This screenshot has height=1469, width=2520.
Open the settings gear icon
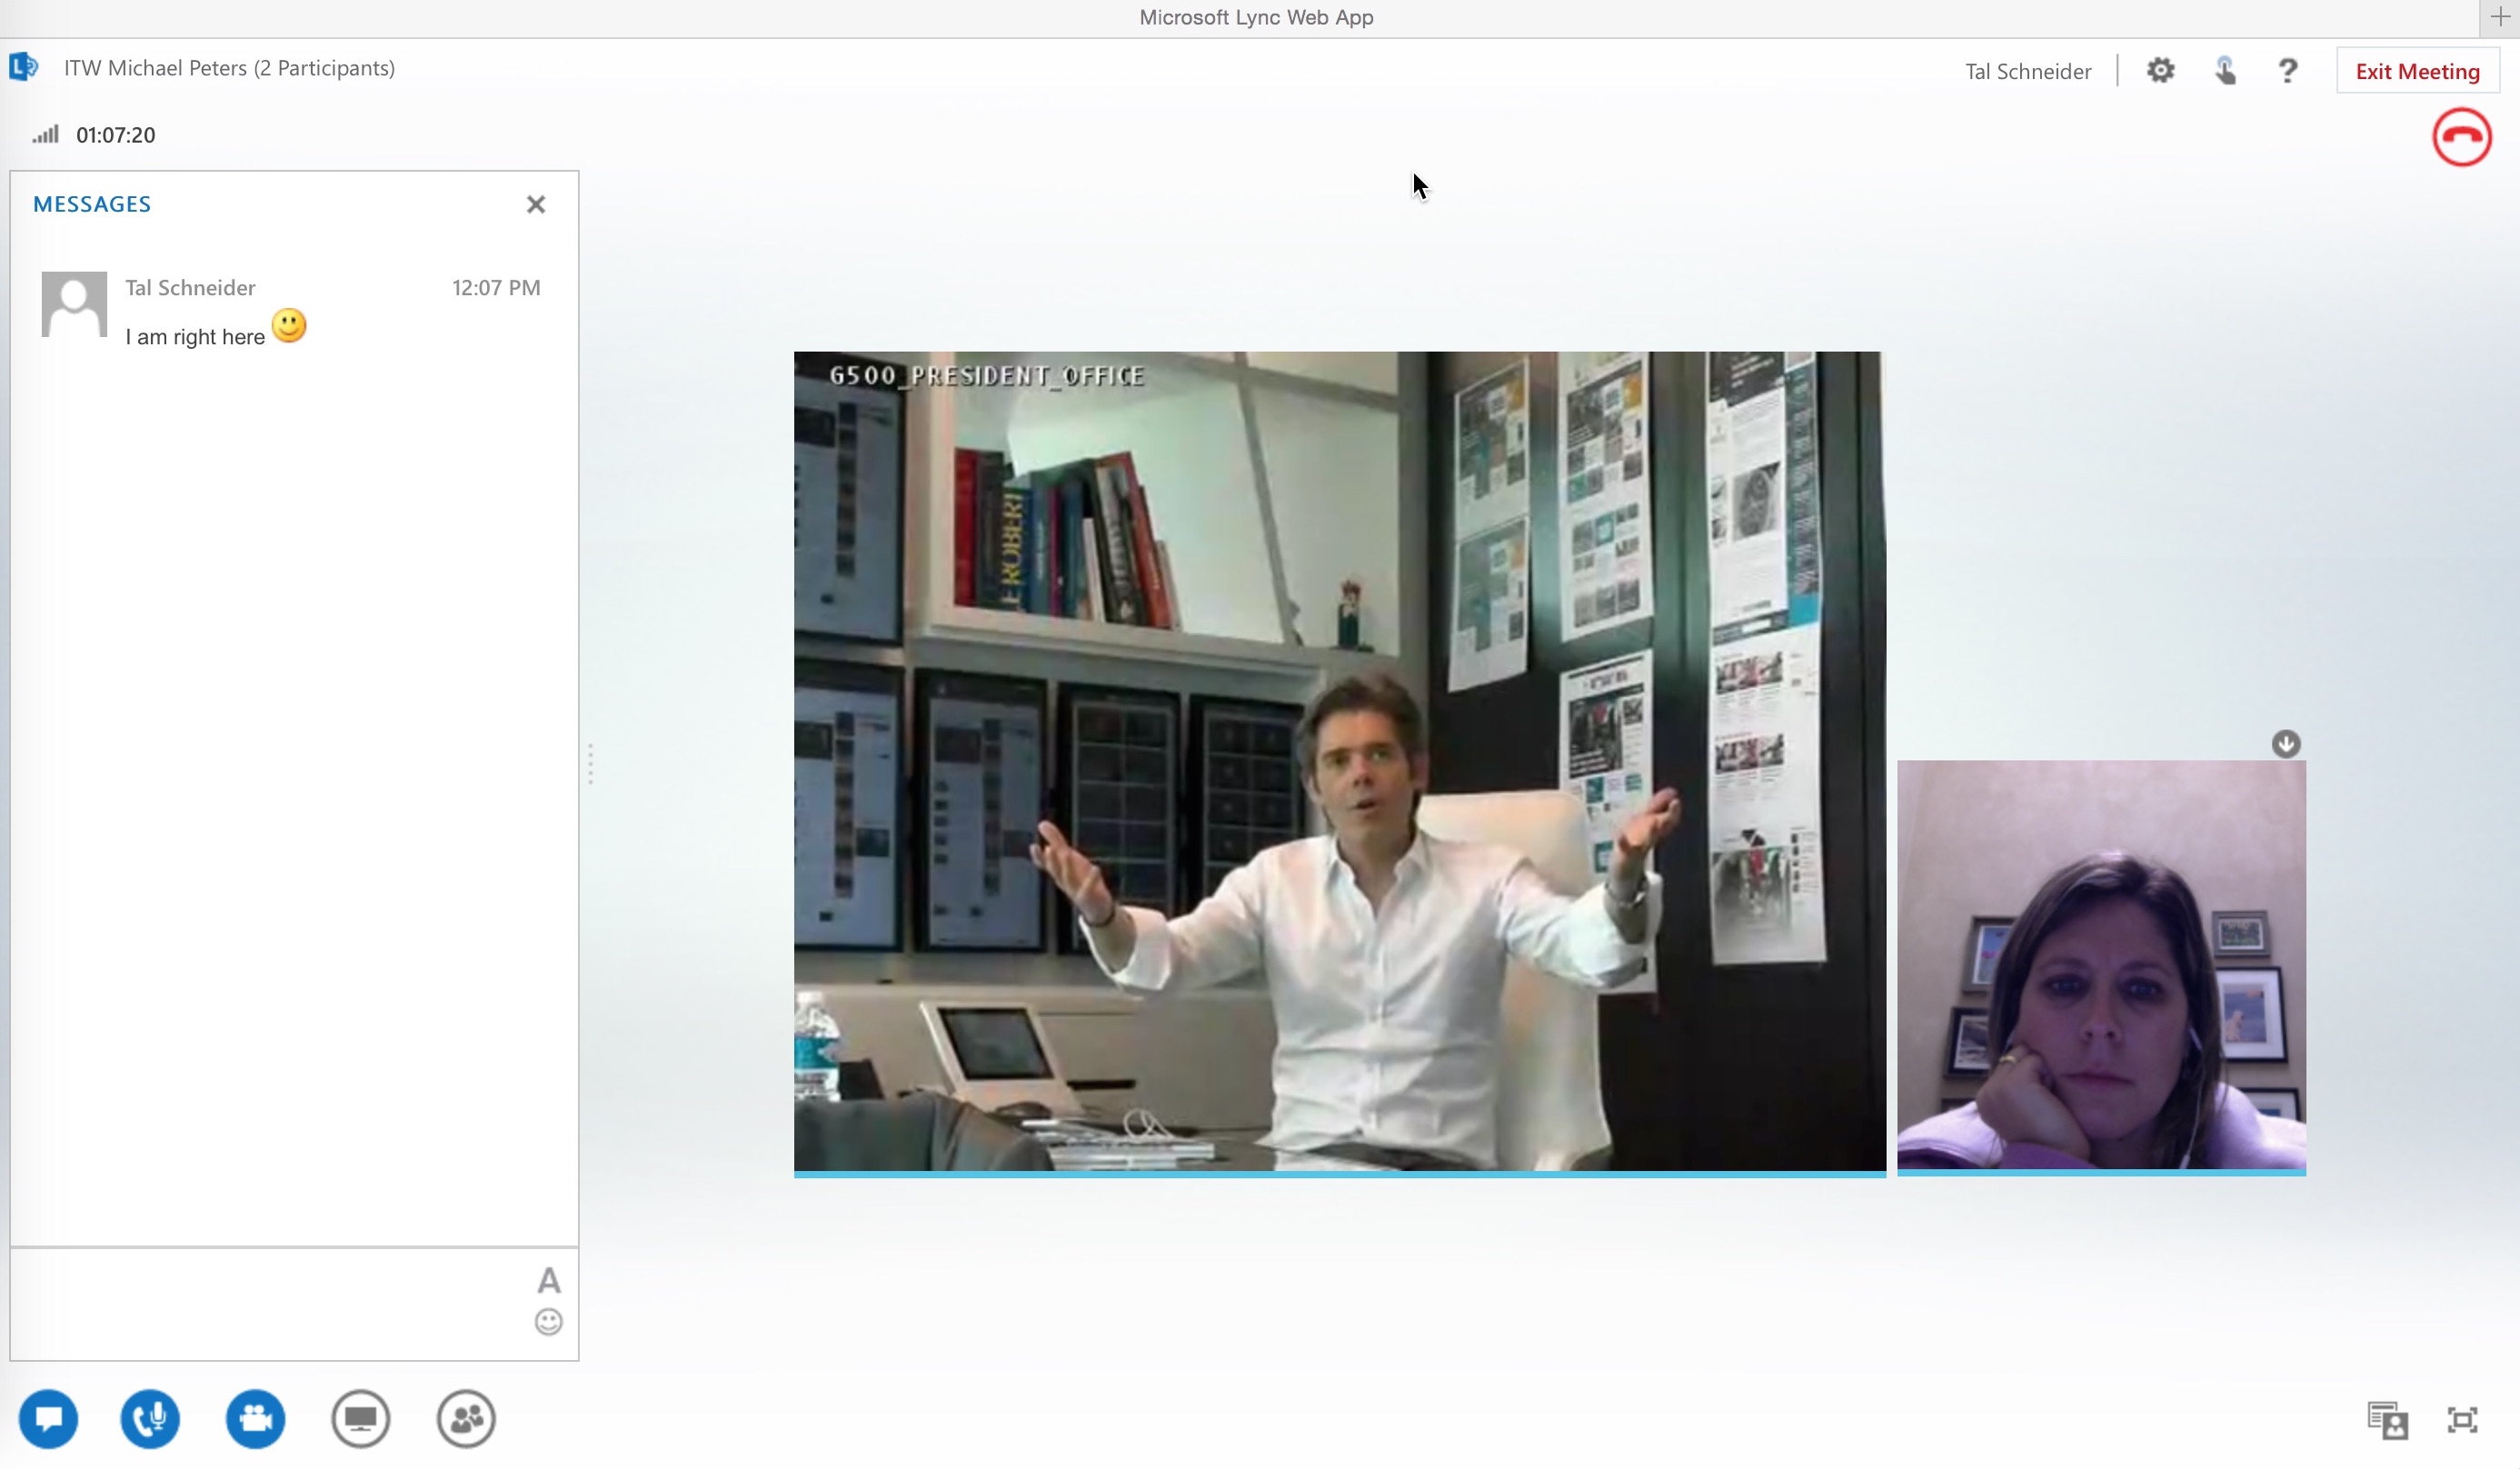pyautogui.click(x=2160, y=71)
